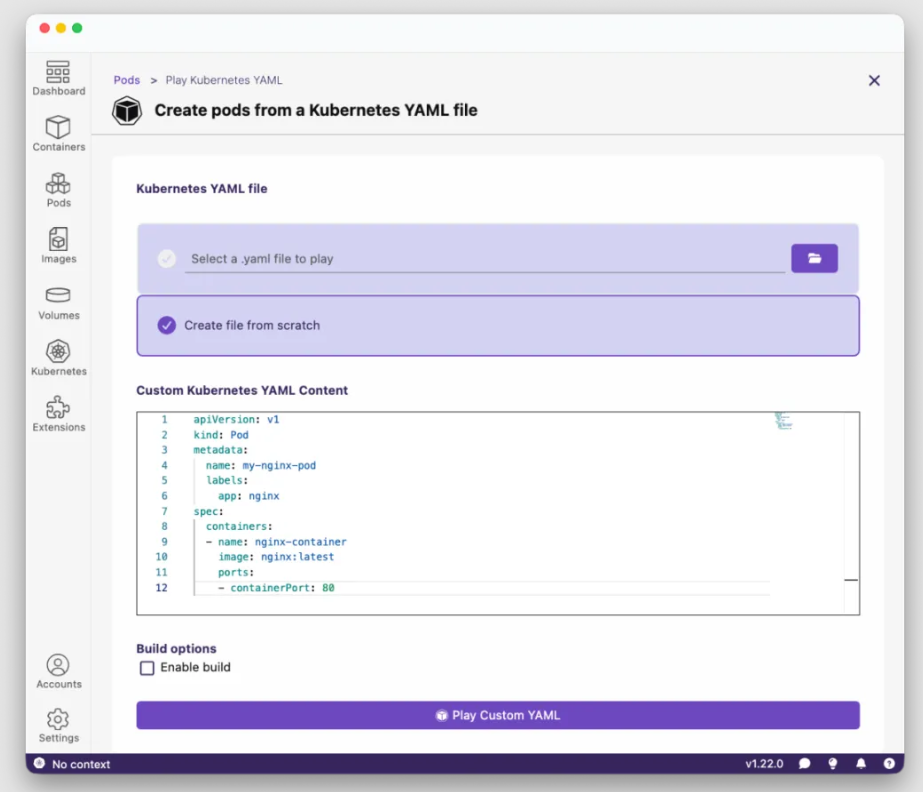
Task: Open the Dashboard from the sidebar
Action: point(58,77)
